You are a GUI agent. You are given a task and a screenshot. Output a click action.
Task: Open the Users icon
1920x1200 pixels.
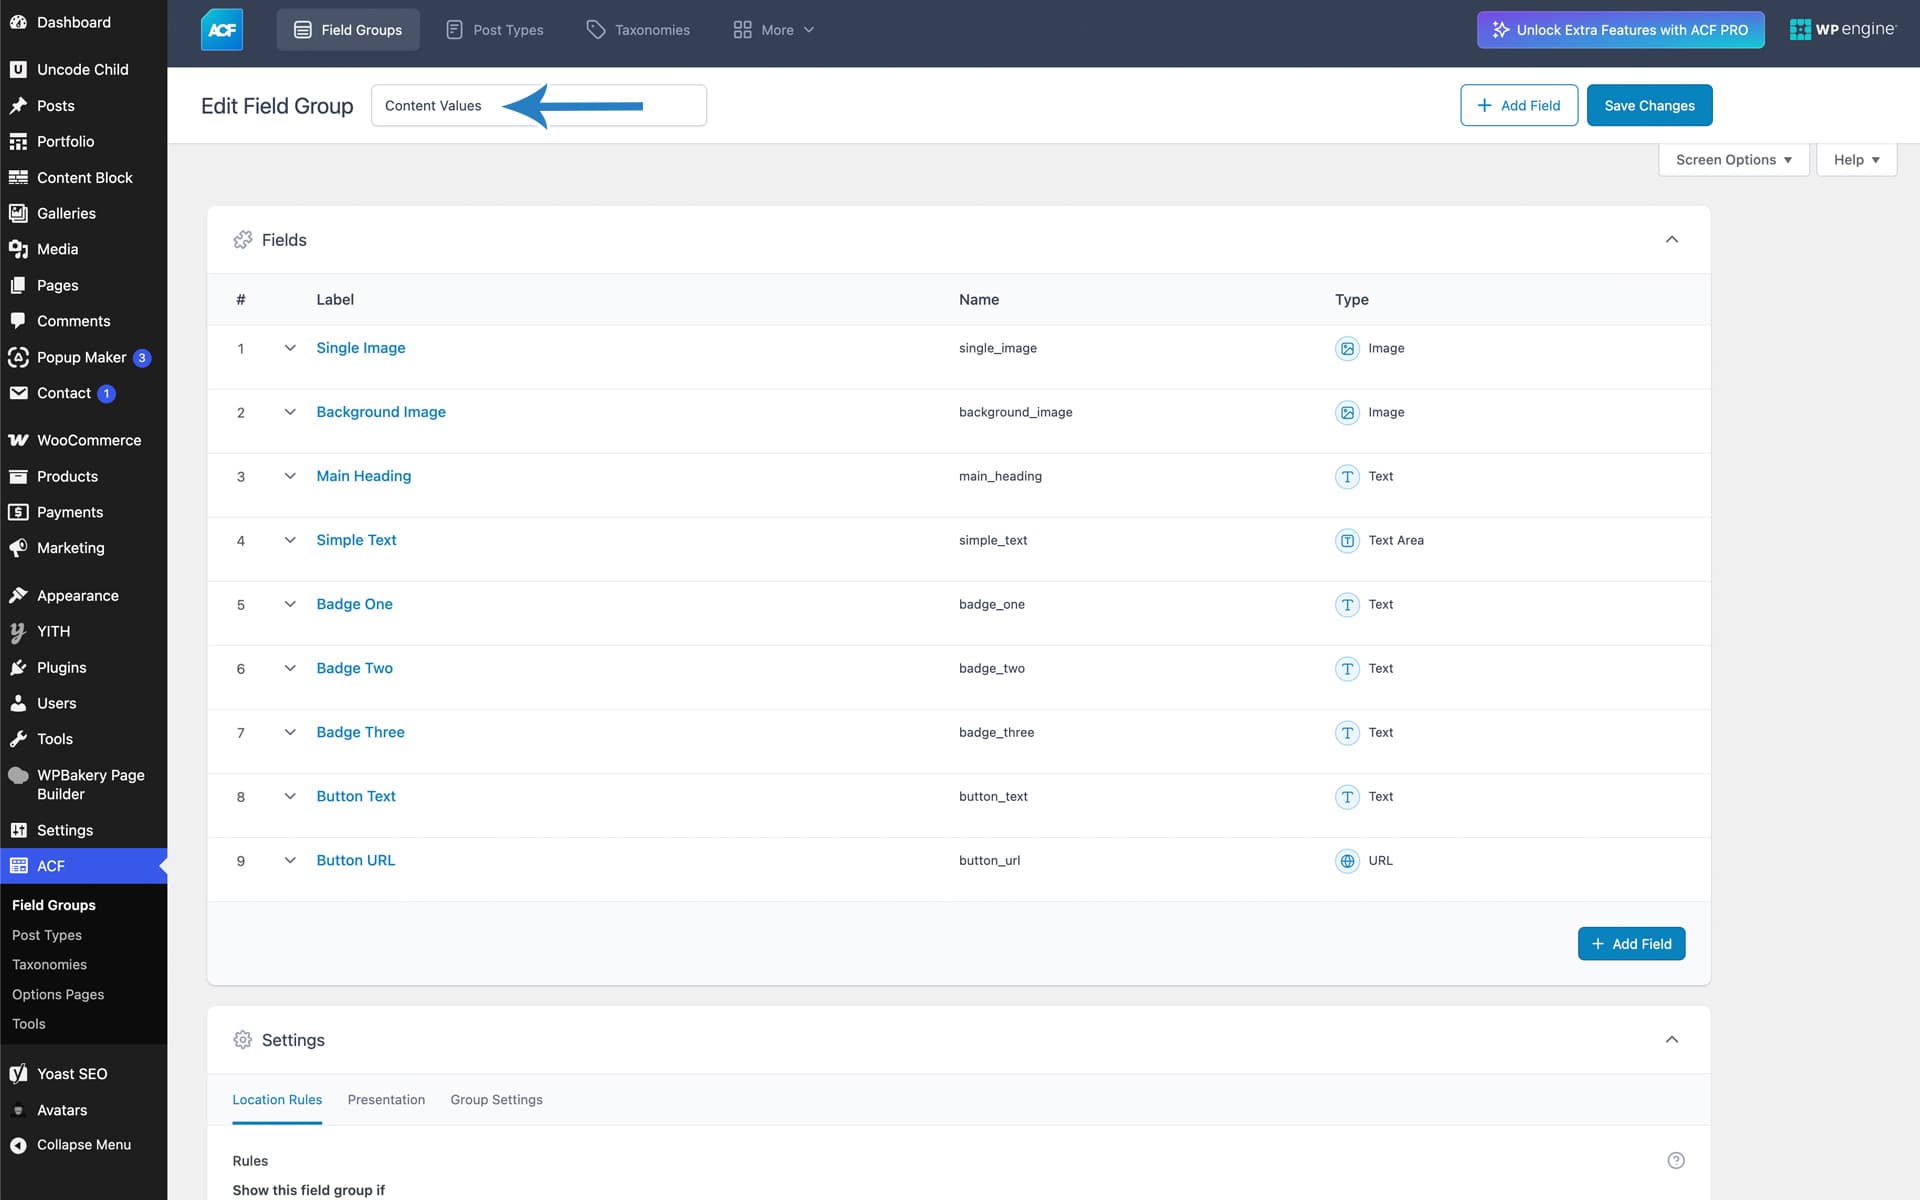[x=18, y=703]
